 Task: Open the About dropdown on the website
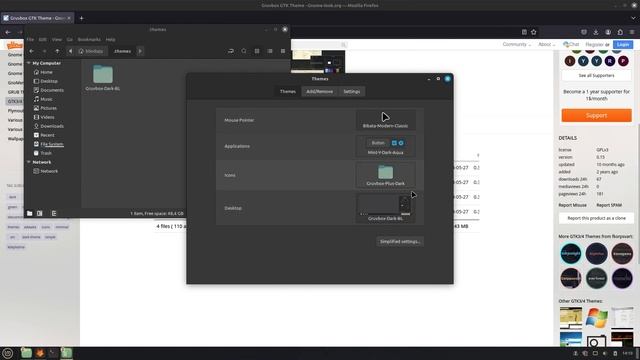tap(547, 44)
